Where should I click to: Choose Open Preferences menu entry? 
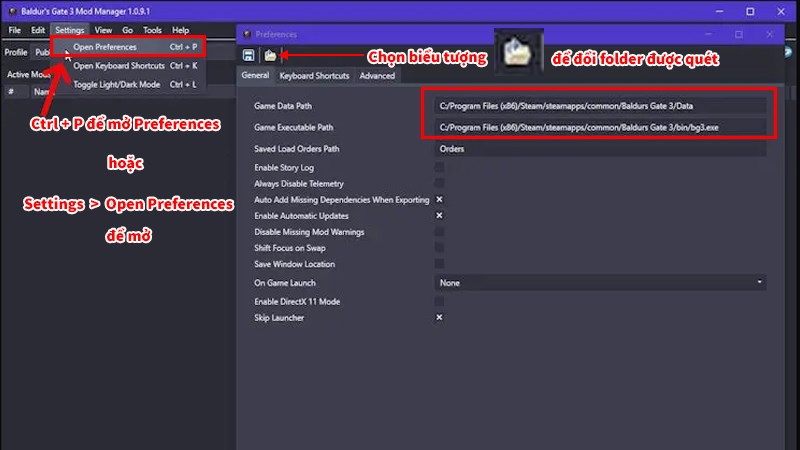point(129,47)
